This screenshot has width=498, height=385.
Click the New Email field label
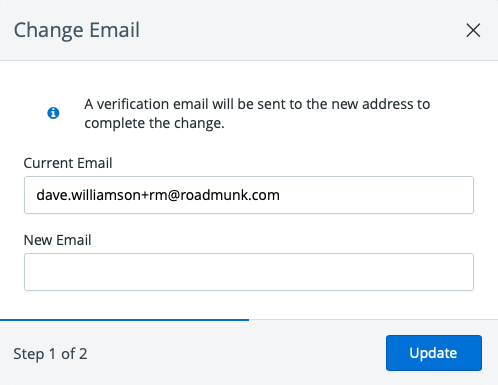[x=57, y=240]
